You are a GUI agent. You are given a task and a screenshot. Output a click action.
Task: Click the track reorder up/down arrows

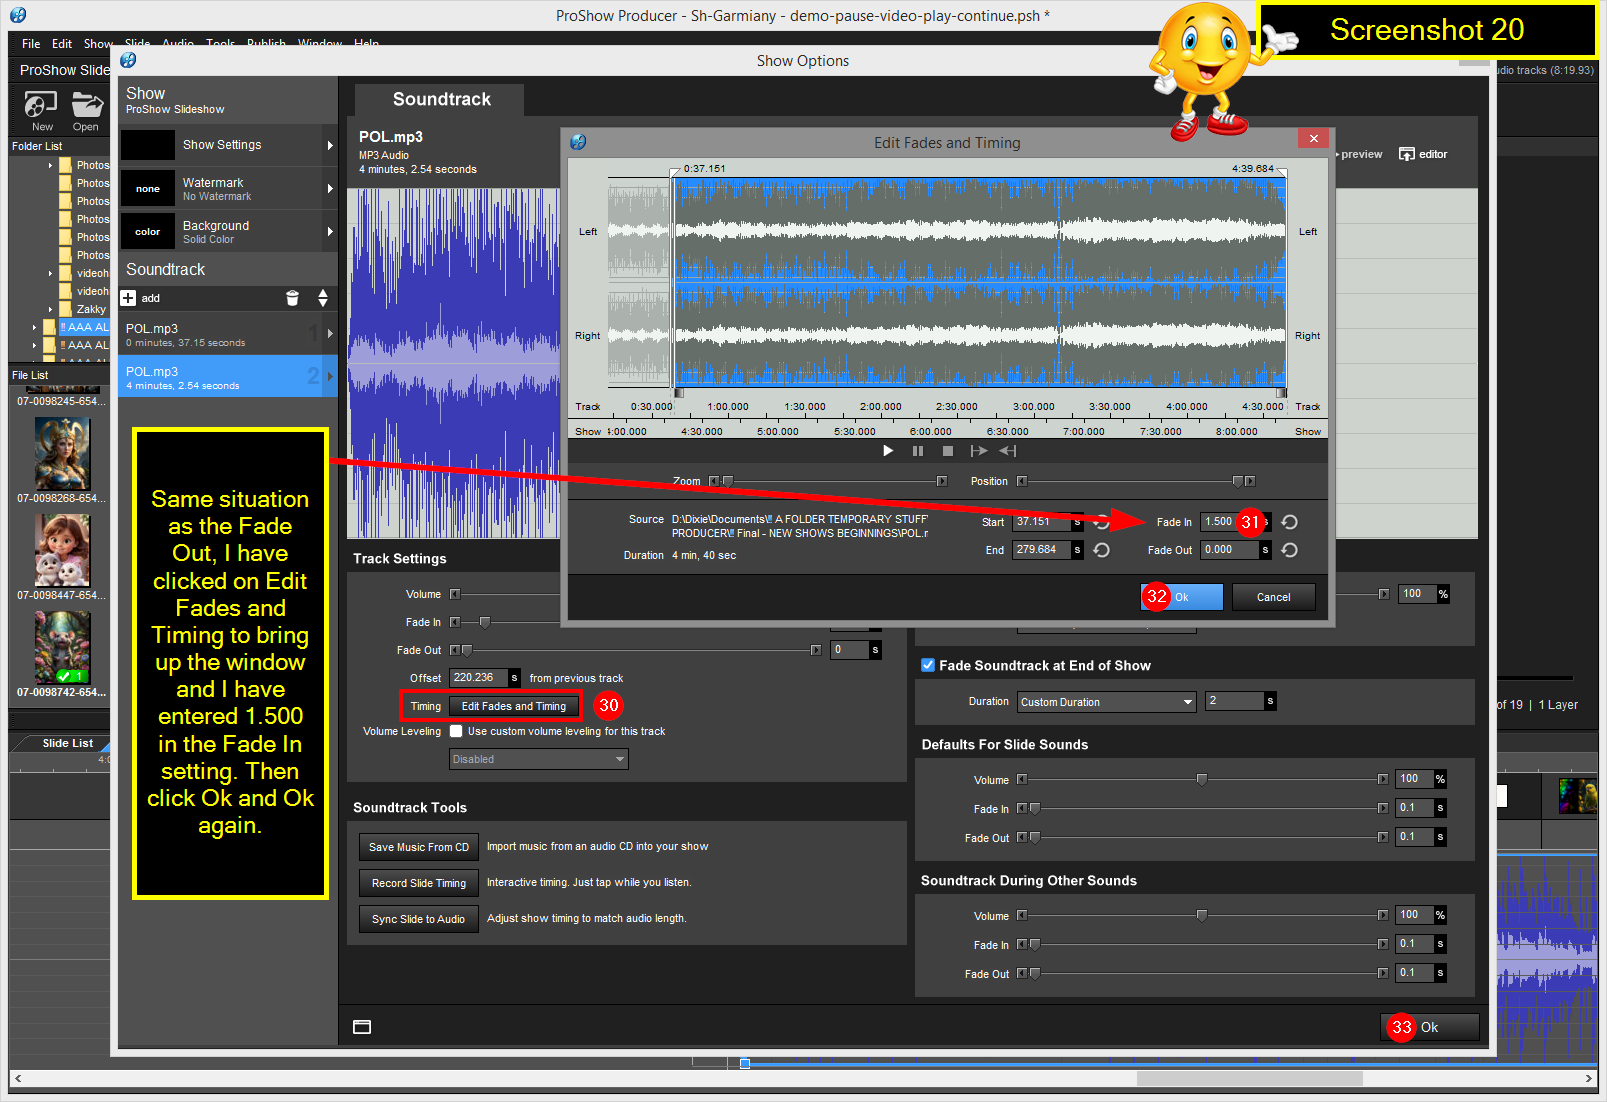point(323,298)
